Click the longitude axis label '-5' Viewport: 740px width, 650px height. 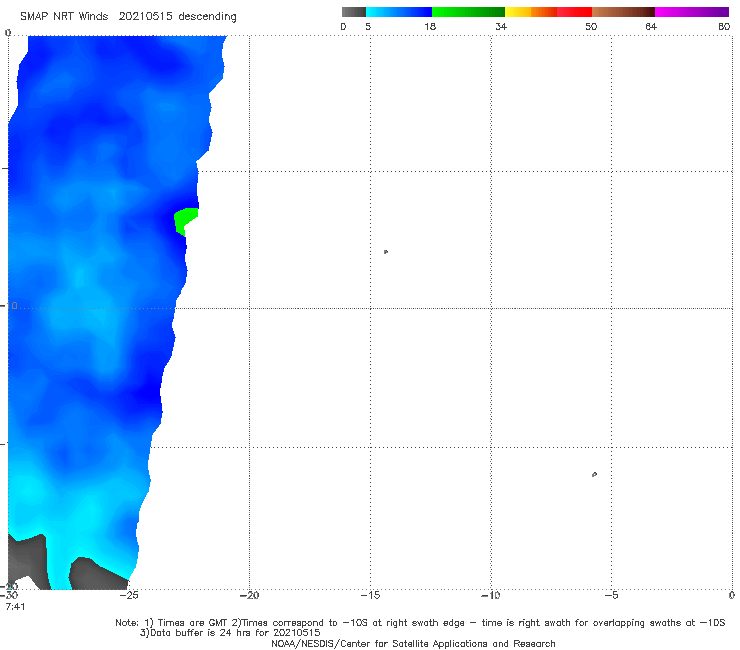[x=611, y=595]
